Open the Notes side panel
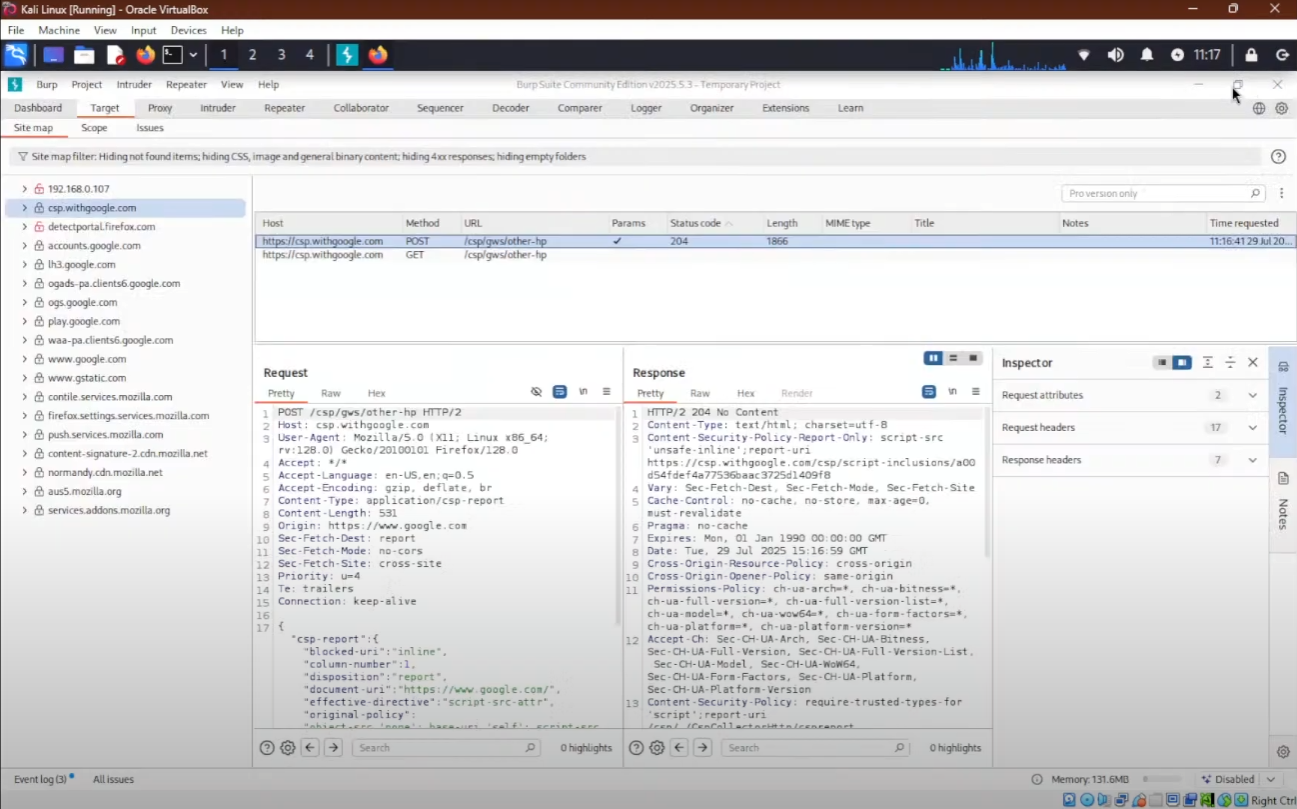Screen dimensions: 1297x809 point(1283,500)
